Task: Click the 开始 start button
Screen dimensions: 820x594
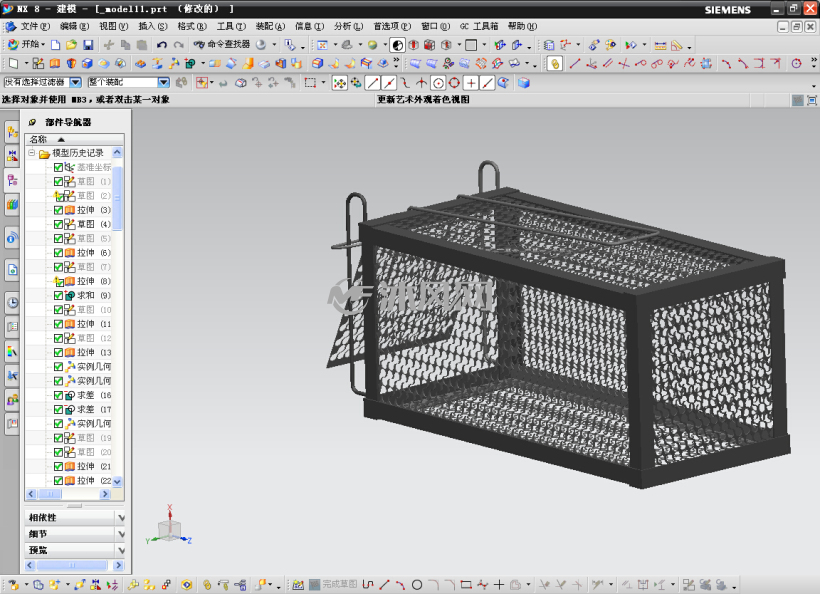Action: (x=27, y=44)
